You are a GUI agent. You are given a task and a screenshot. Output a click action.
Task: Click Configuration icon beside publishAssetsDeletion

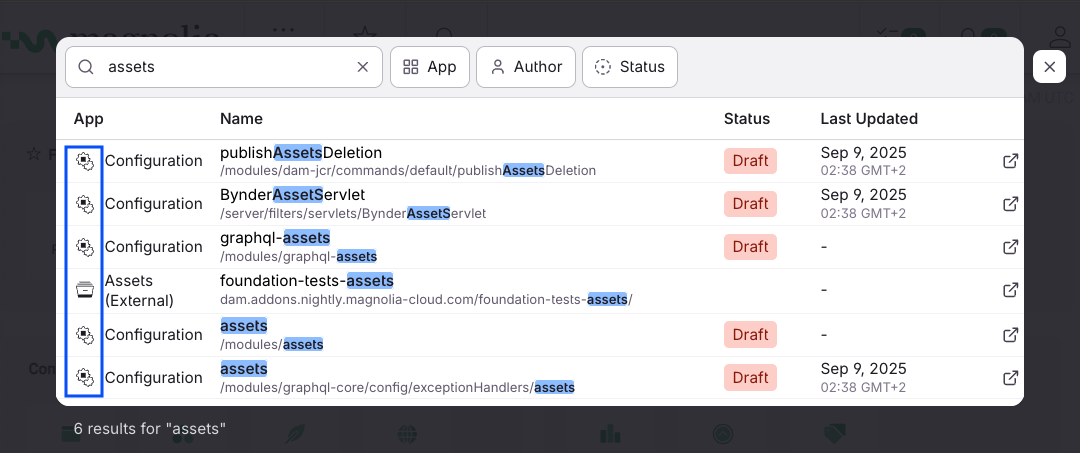click(x=86, y=161)
